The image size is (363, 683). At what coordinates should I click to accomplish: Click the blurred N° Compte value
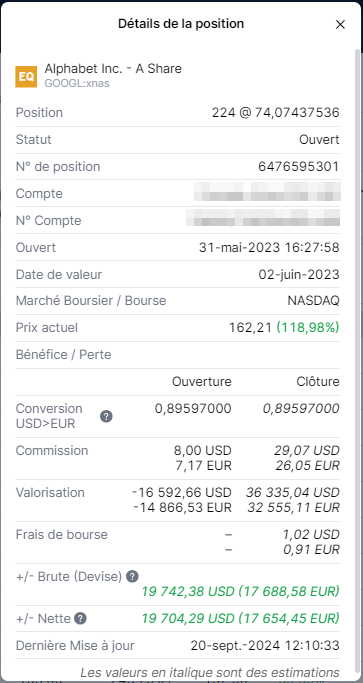coord(263,218)
